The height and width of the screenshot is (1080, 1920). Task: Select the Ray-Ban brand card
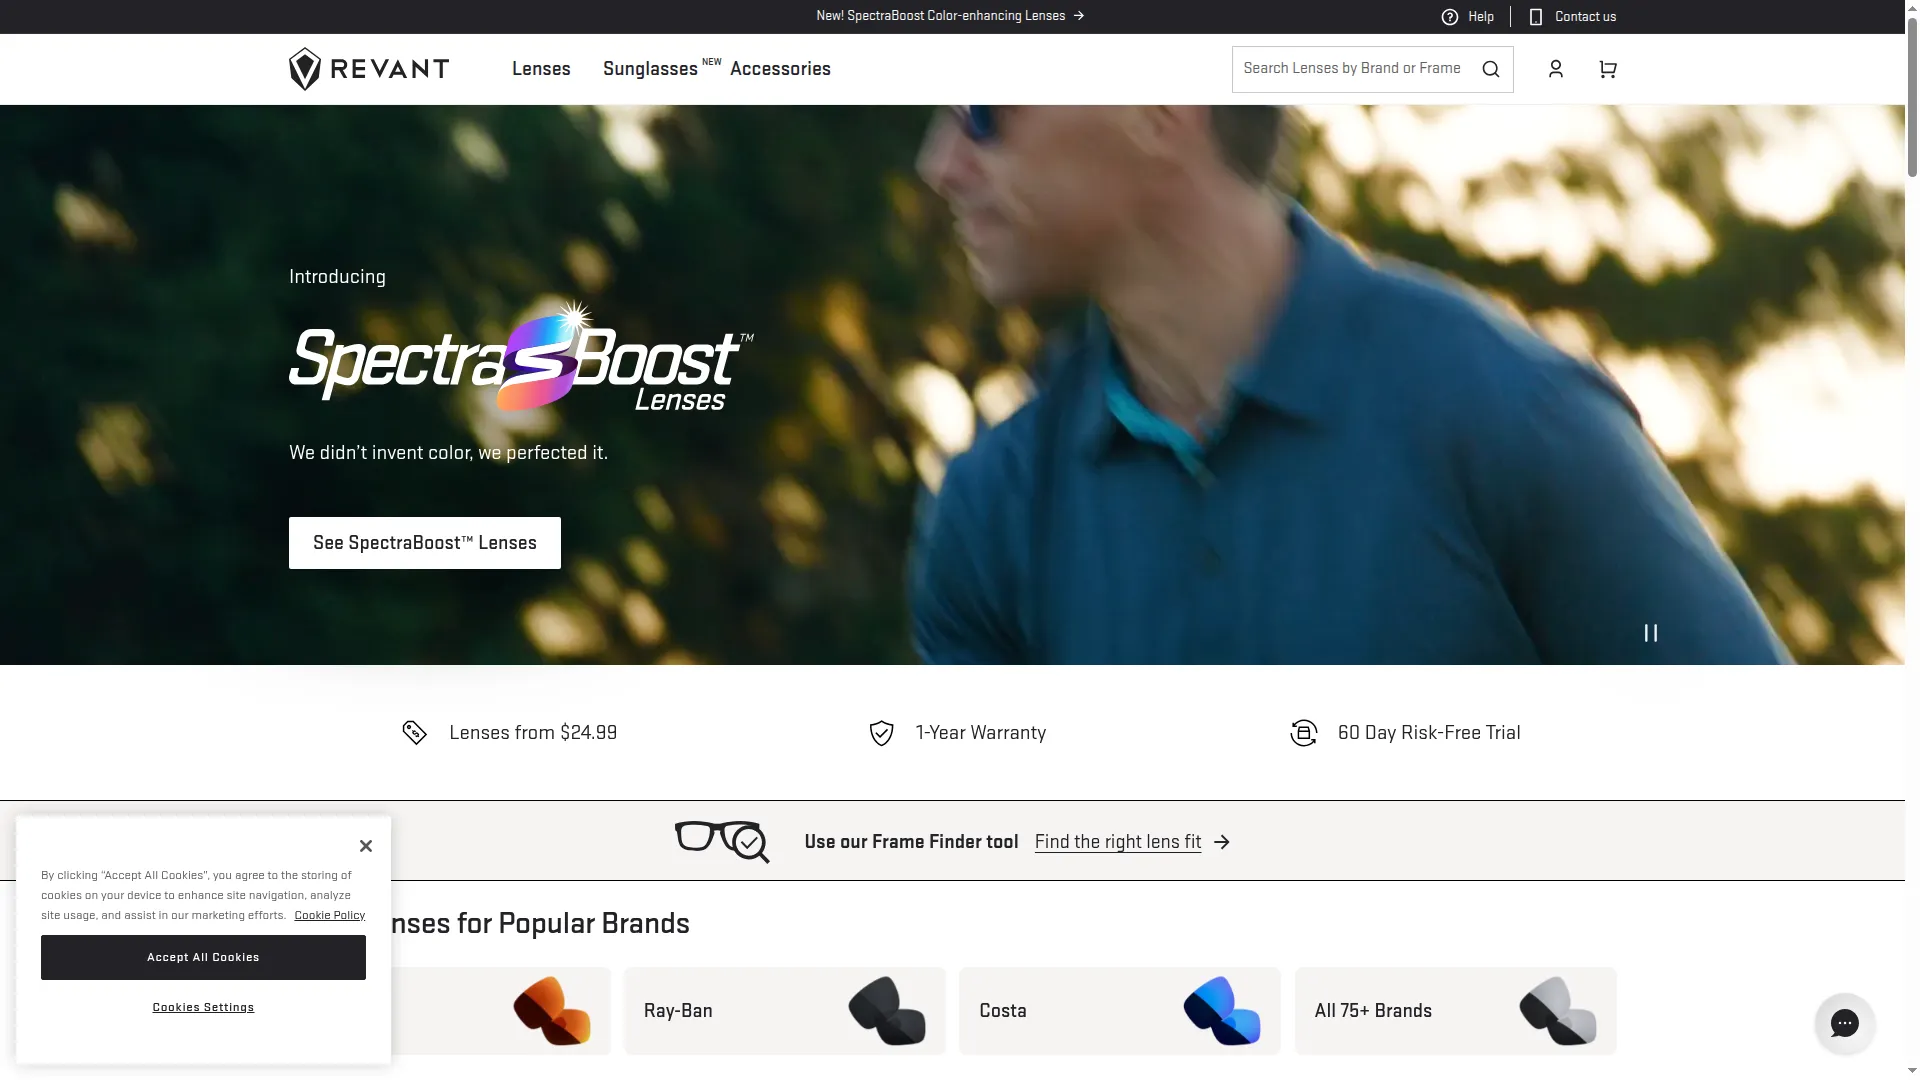point(785,1011)
